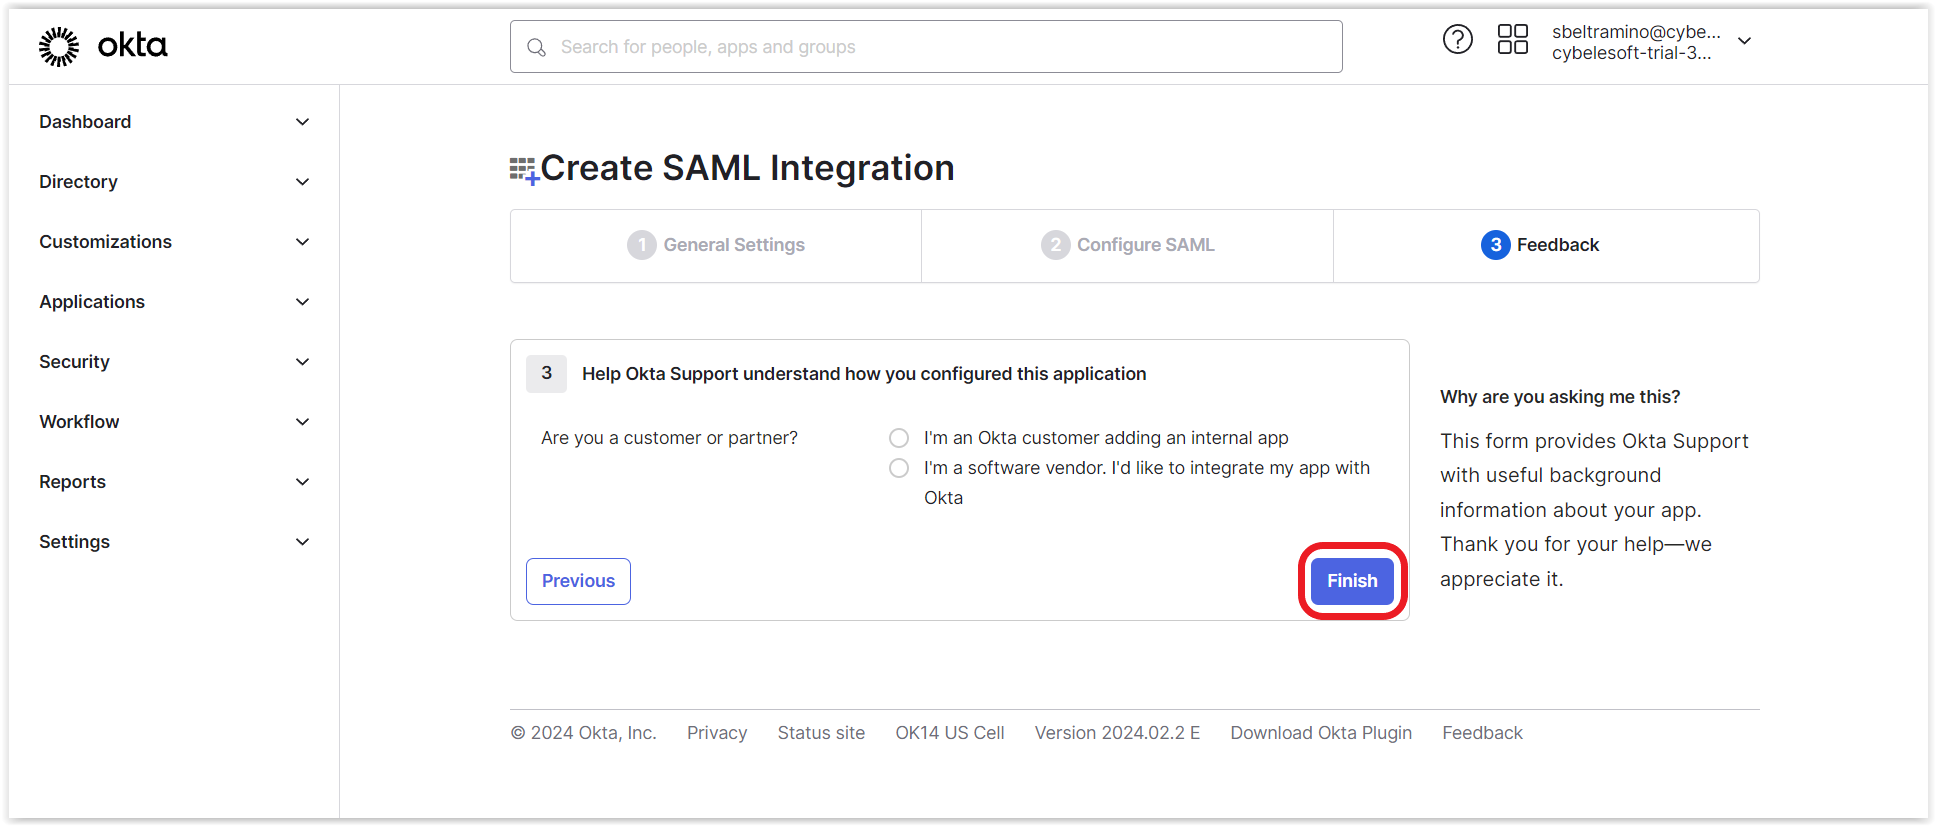This screenshot has width=1936, height=826.
Task: Open the user account dropdown arrow
Action: 1744,41
